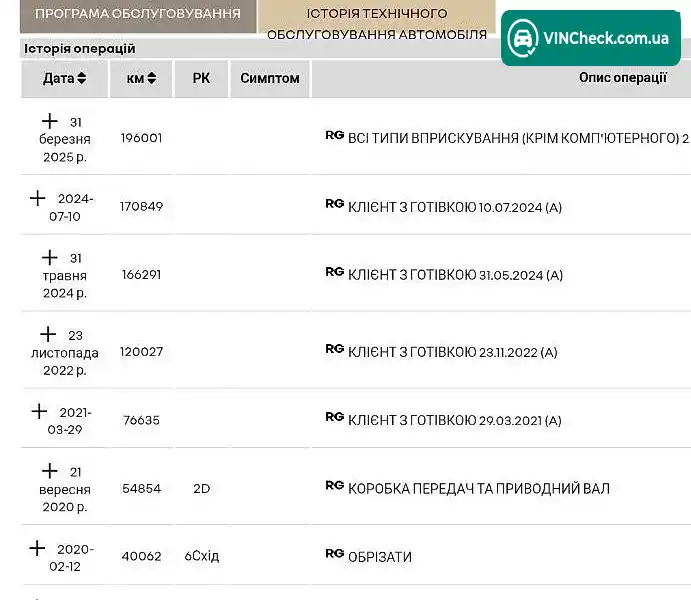This screenshot has width=691, height=600.
Task: Click RG icon beside КЛІЄНТ З ГОТІВКОЮ 10.07.2024
Action: click(x=334, y=204)
